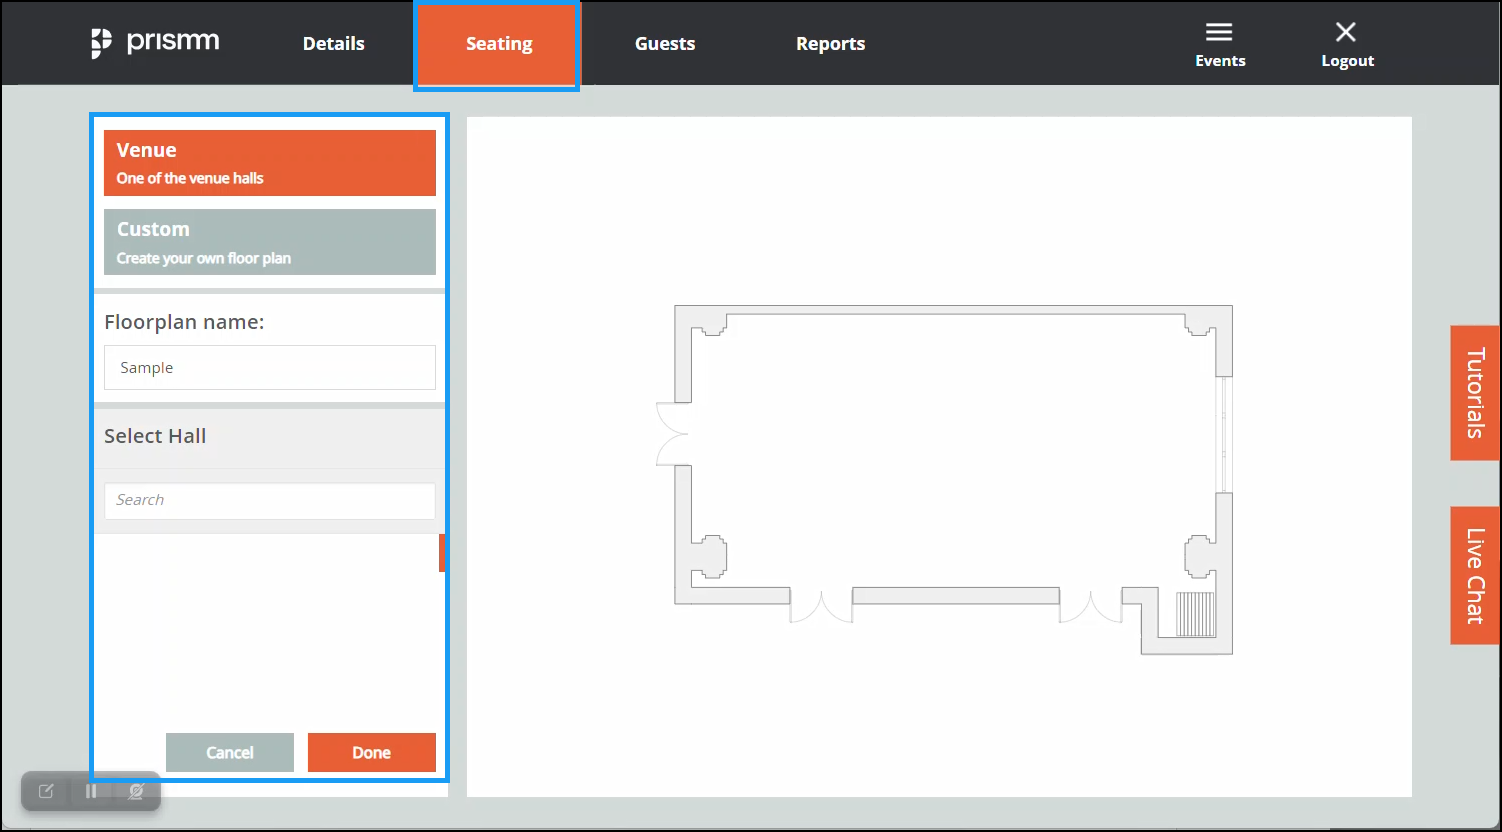This screenshot has height=832, width=1502.
Task: Click the hall floor plan preview
Action: 944,480
